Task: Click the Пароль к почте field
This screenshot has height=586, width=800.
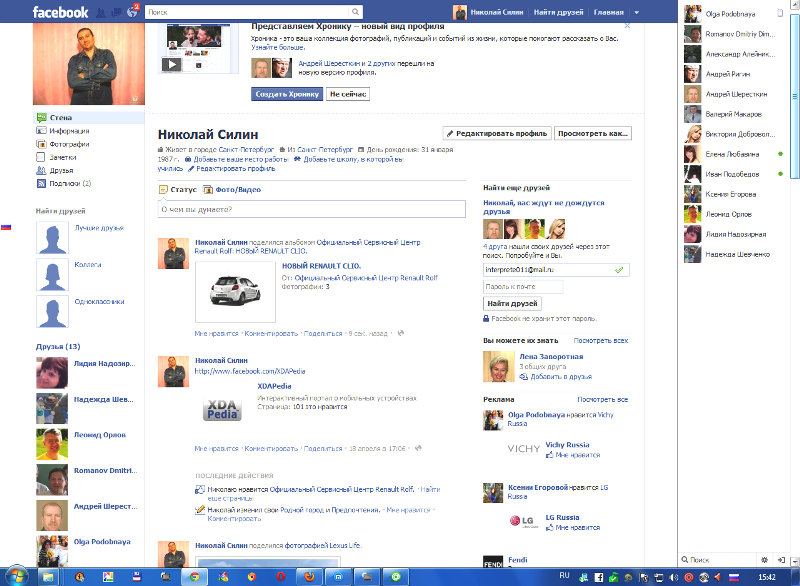Action: tap(523, 287)
